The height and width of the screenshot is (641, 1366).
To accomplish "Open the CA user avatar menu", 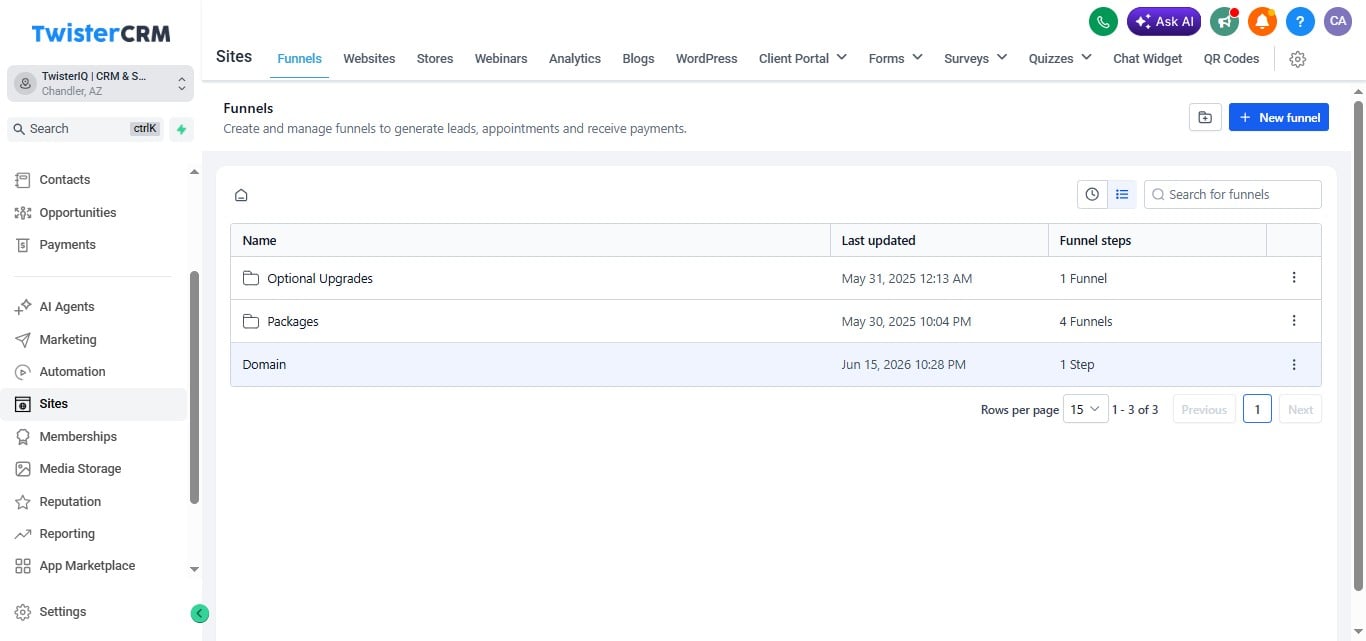I will click(x=1338, y=21).
